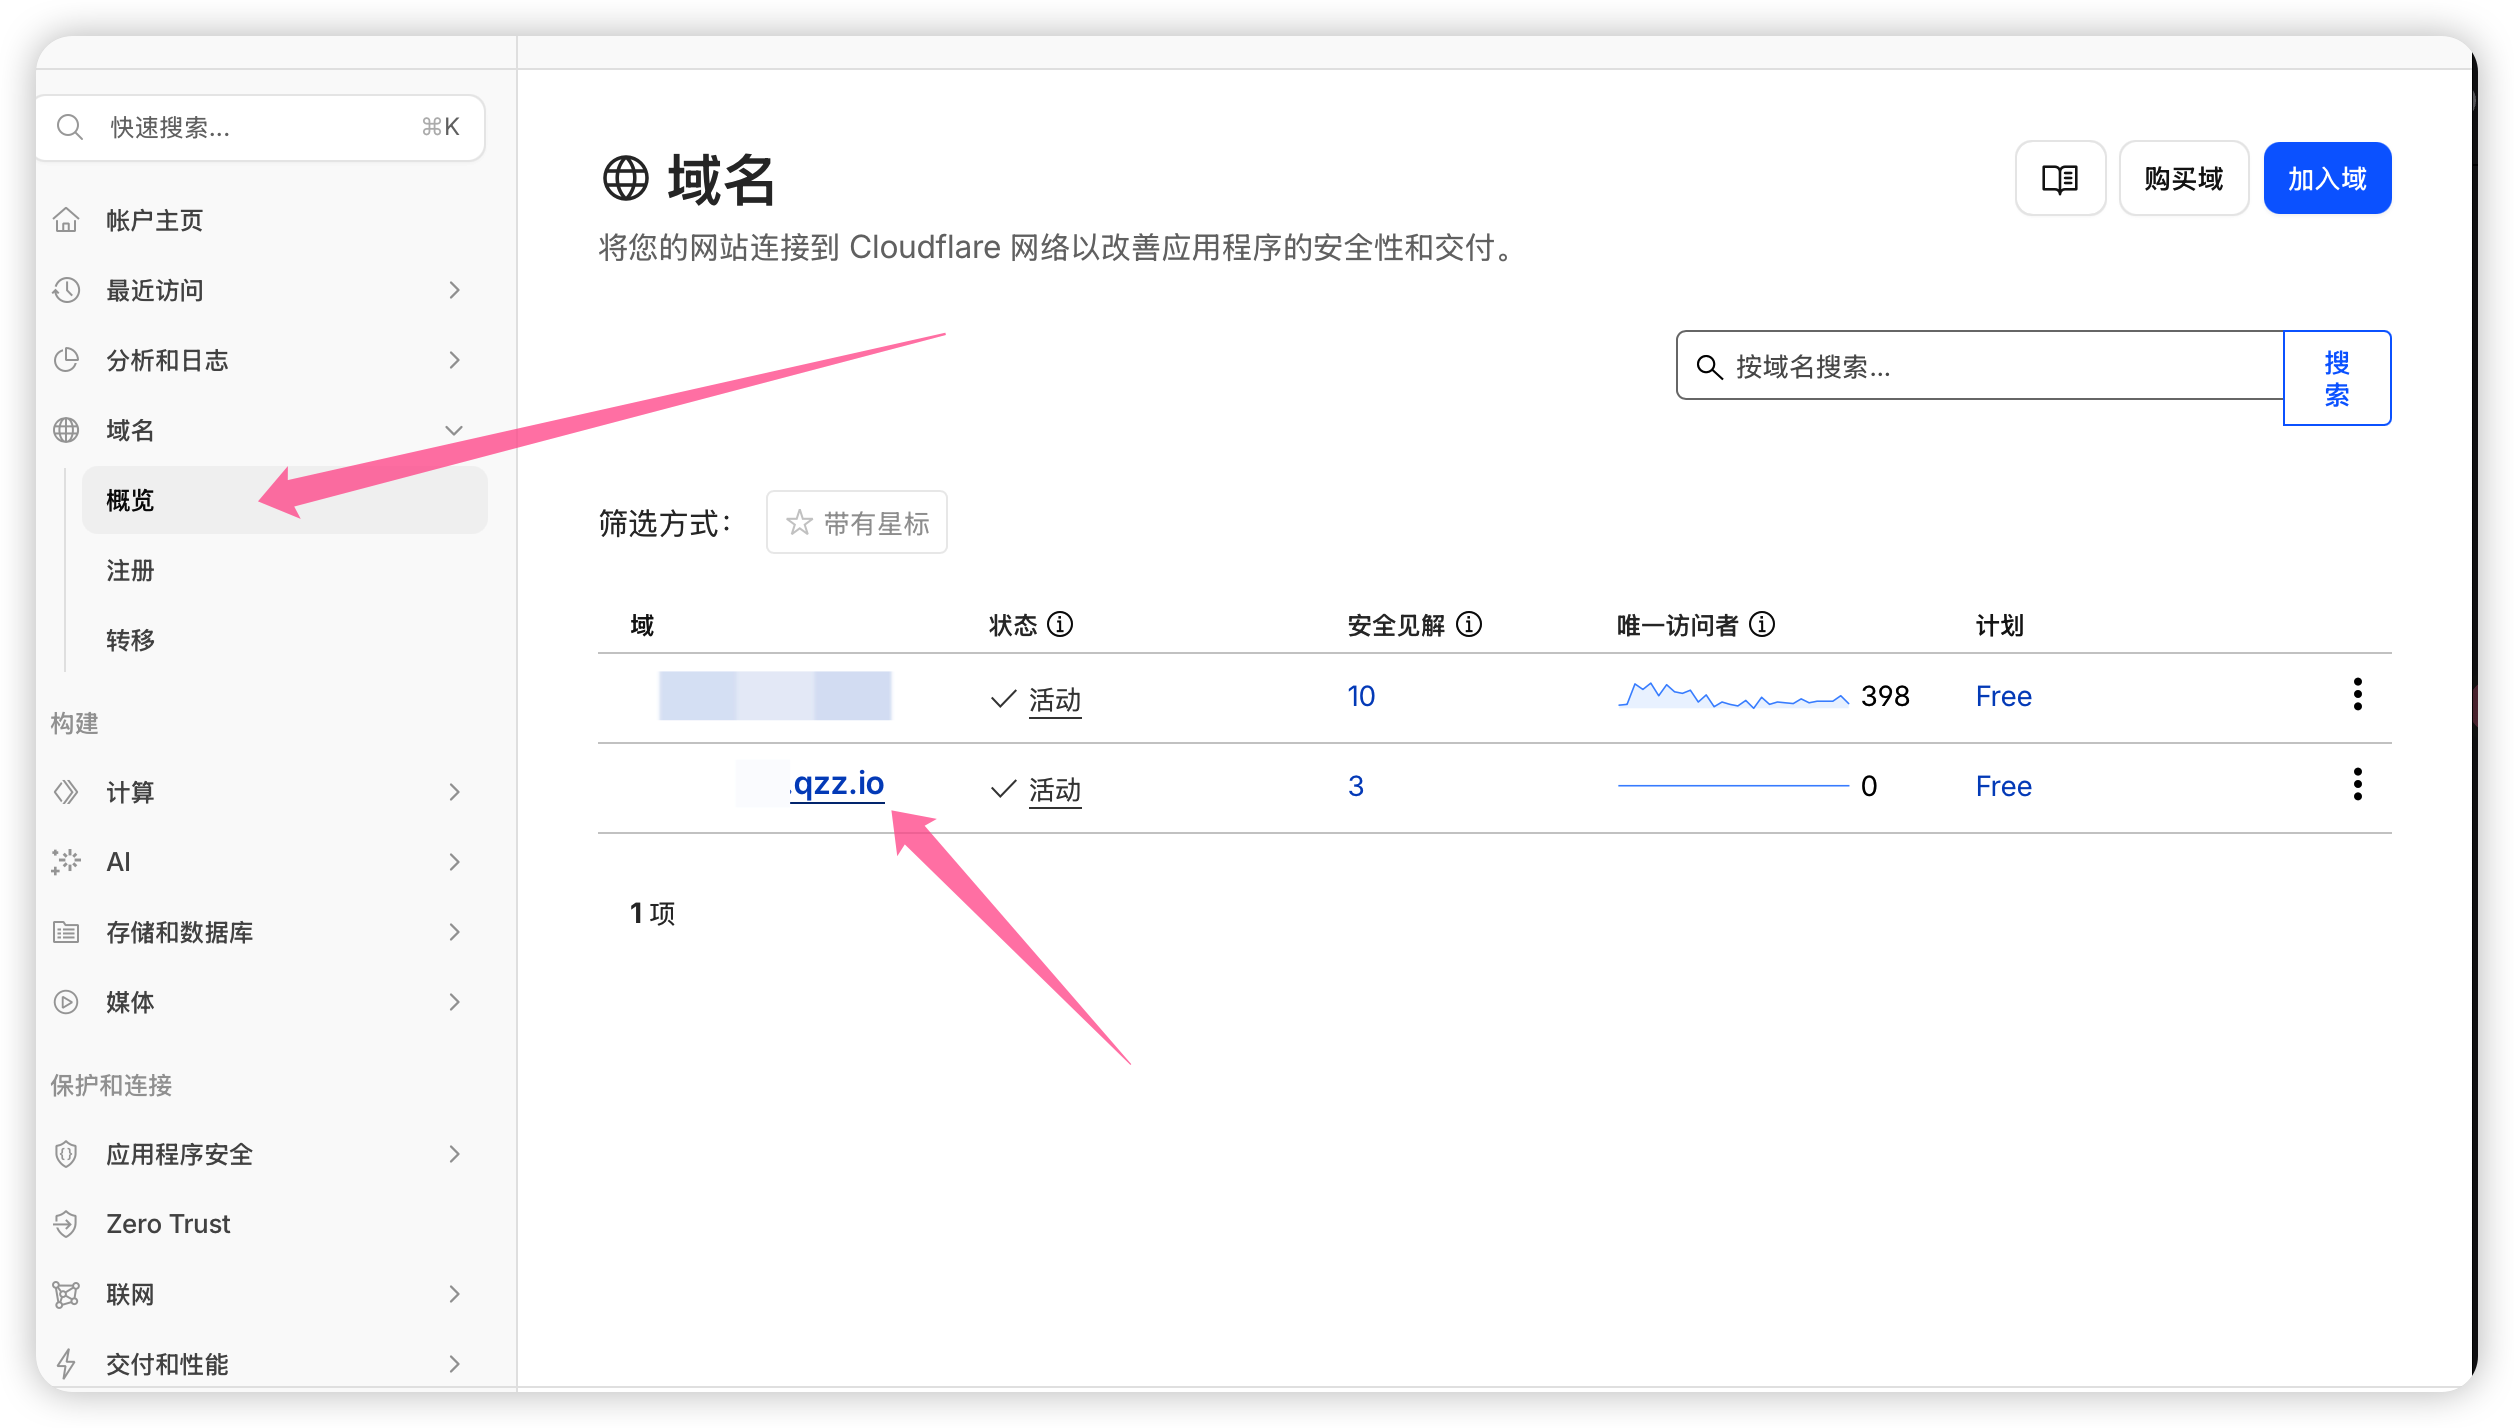Open the qzz.io domain link
This screenshot has height=1428, width=2514.
(838, 785)
